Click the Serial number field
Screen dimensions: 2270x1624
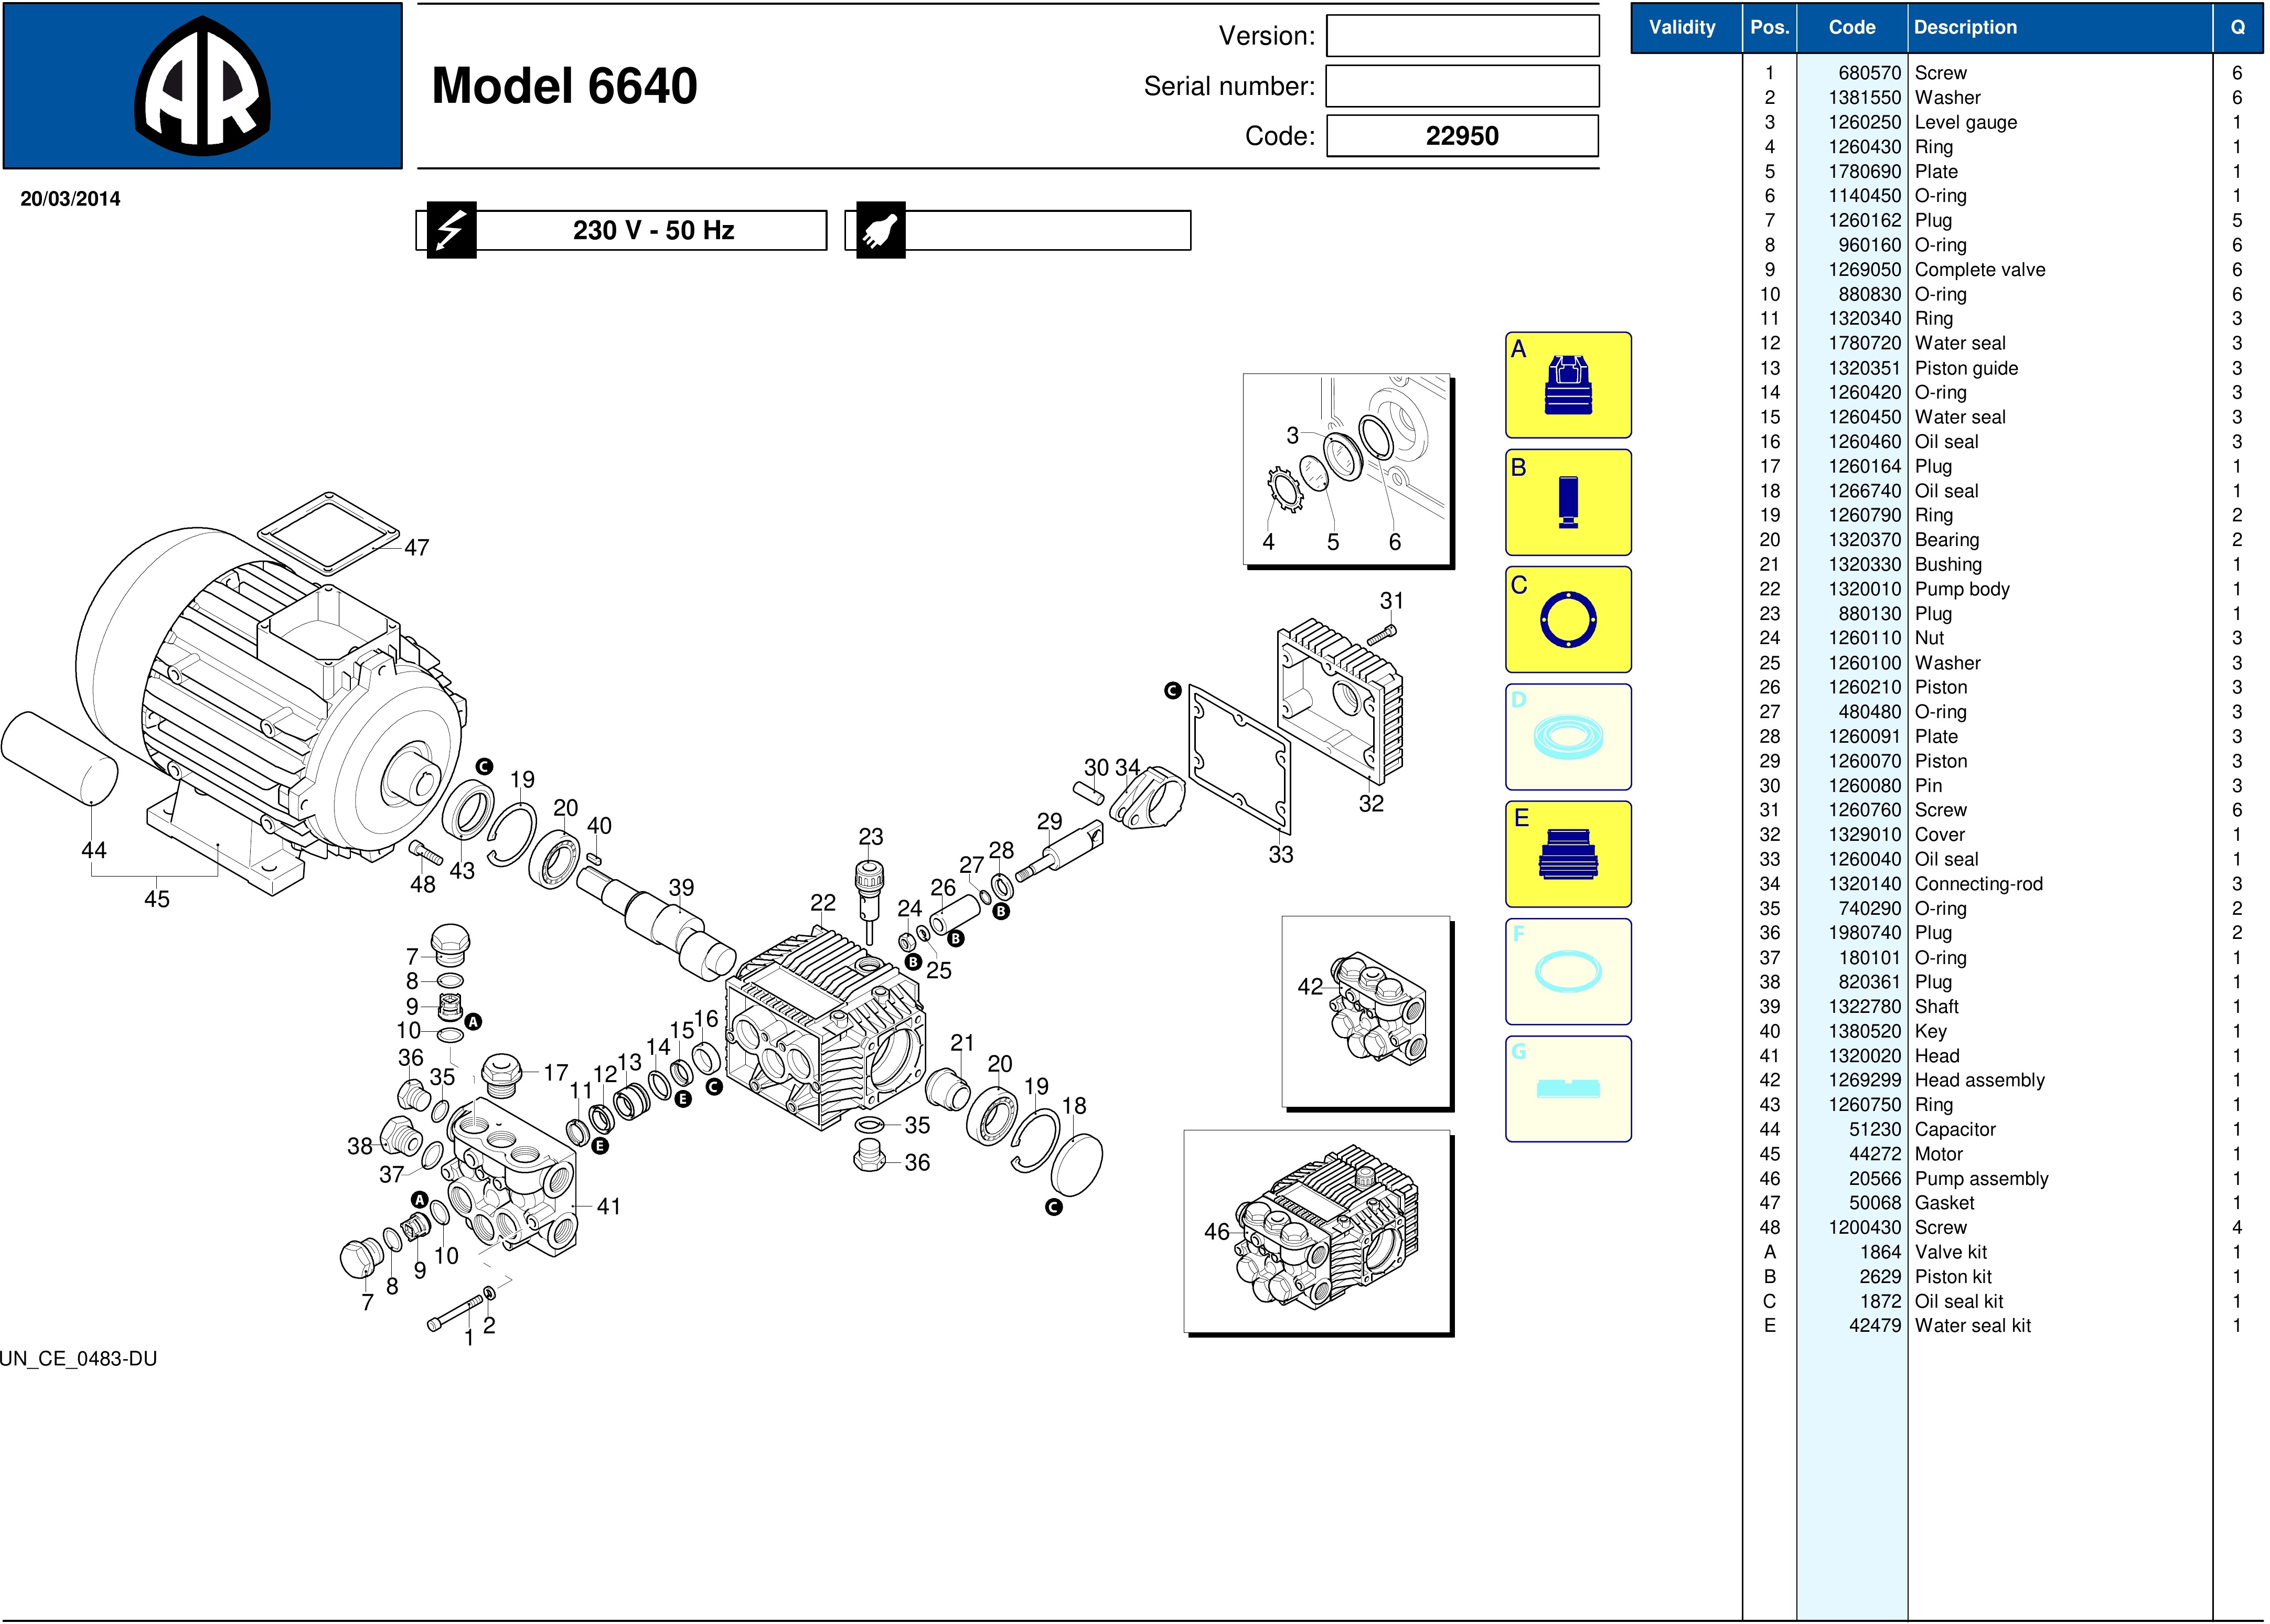click(x=1462, y=86)
